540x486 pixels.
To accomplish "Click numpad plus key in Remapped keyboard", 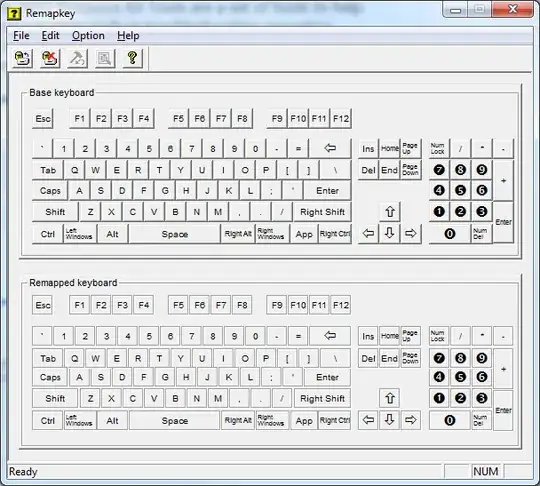I will tap(503, 369).
